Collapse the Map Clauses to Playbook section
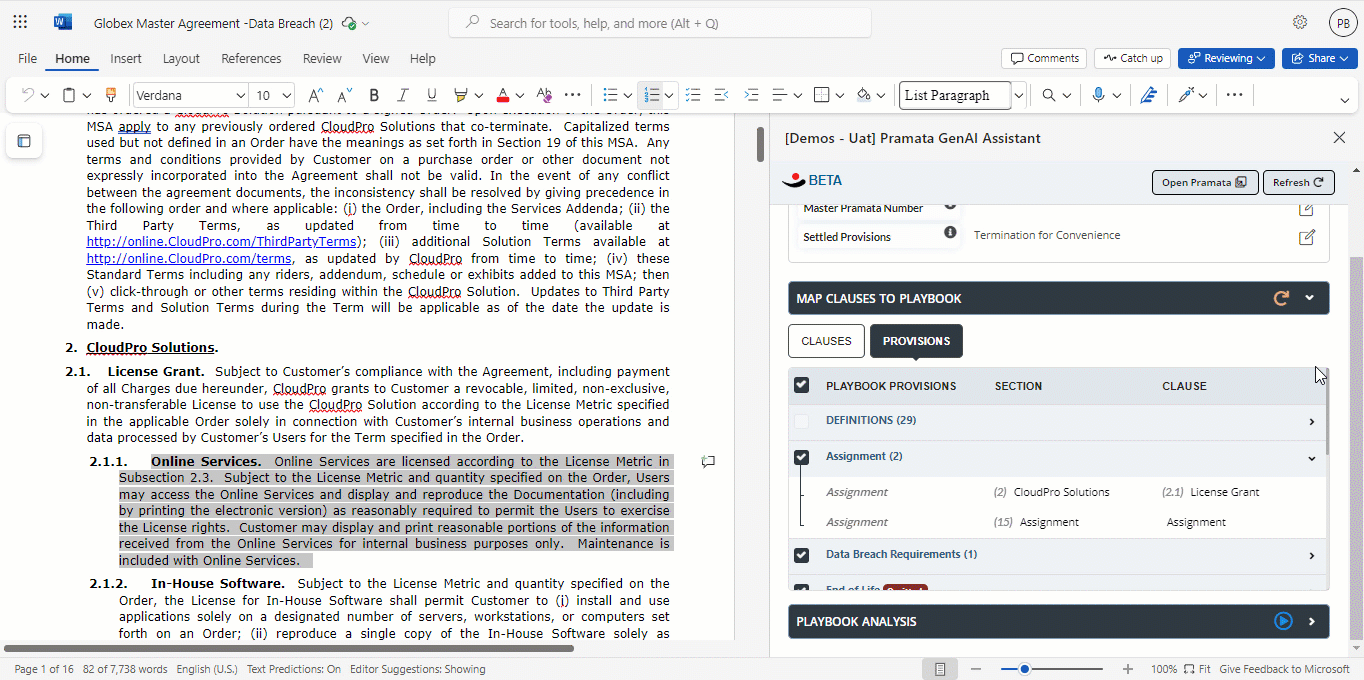Image resolution: width=1364 pixels, height=680 pixels. (1309, 298)
